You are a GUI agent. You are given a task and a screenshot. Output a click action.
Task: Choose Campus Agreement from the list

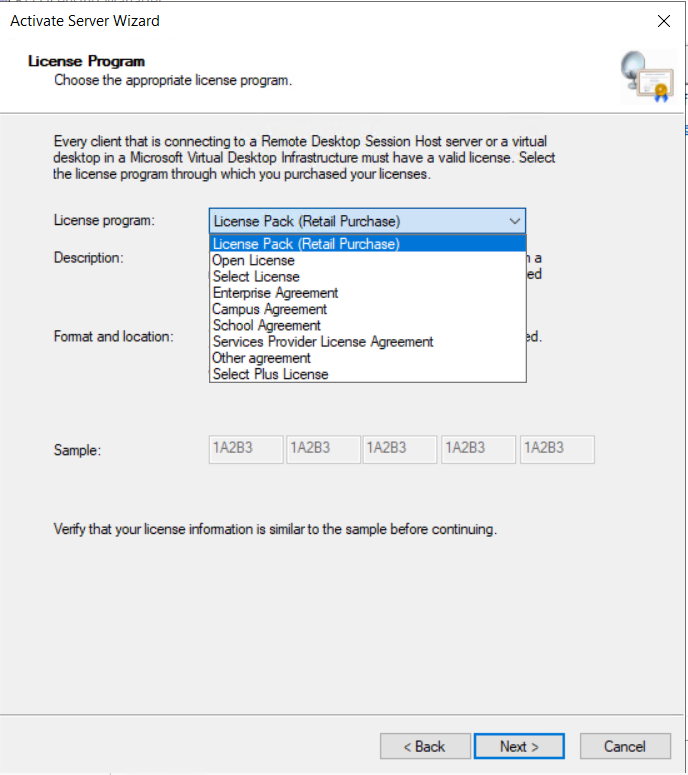pyautogui.click(x=269, y=309)
